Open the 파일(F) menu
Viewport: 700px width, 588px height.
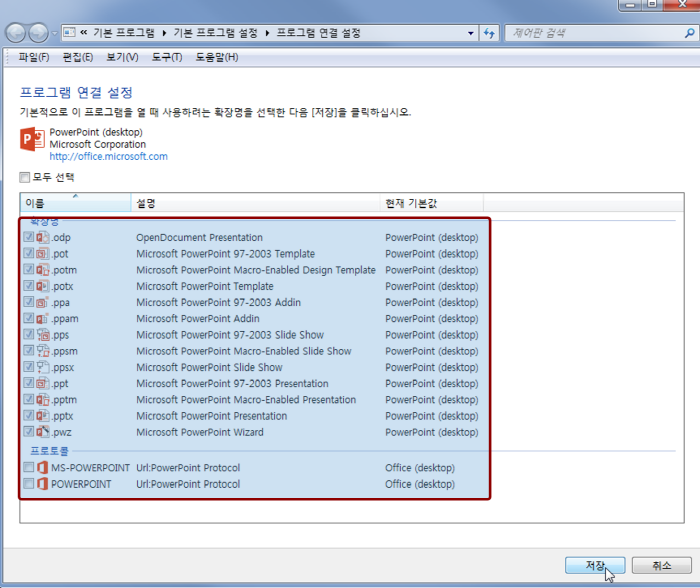click(34, 57)
